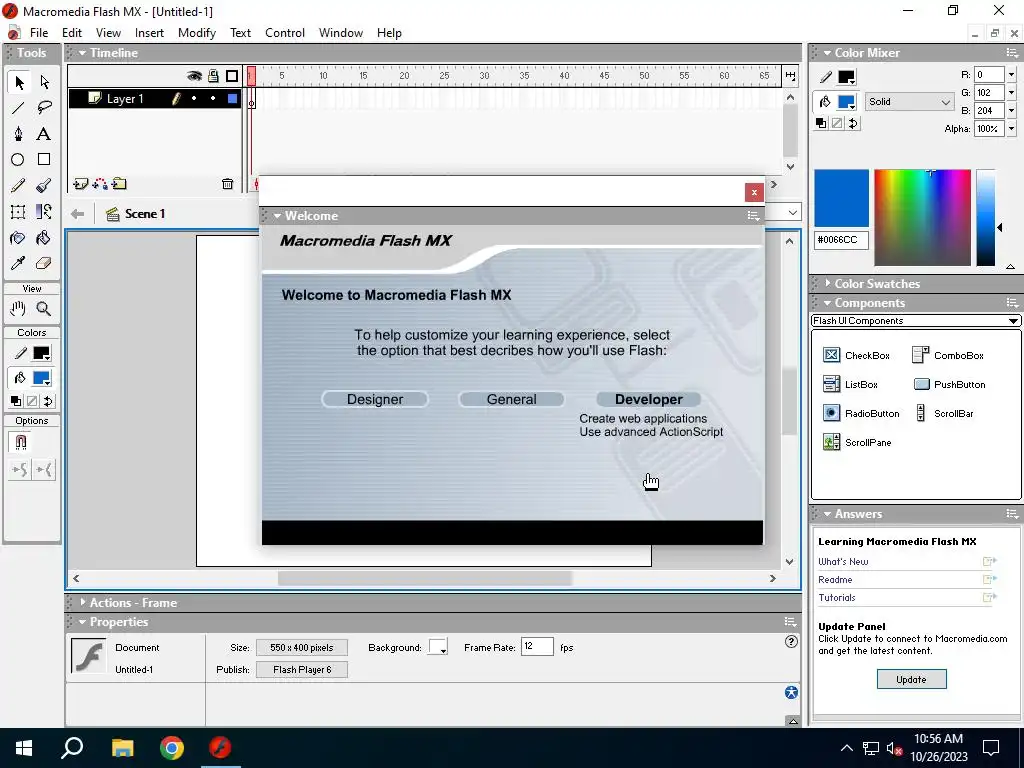Select the Fill Transform tool
The width and height of the screenshot is (1024, 768).
click(x=44, y=212)
